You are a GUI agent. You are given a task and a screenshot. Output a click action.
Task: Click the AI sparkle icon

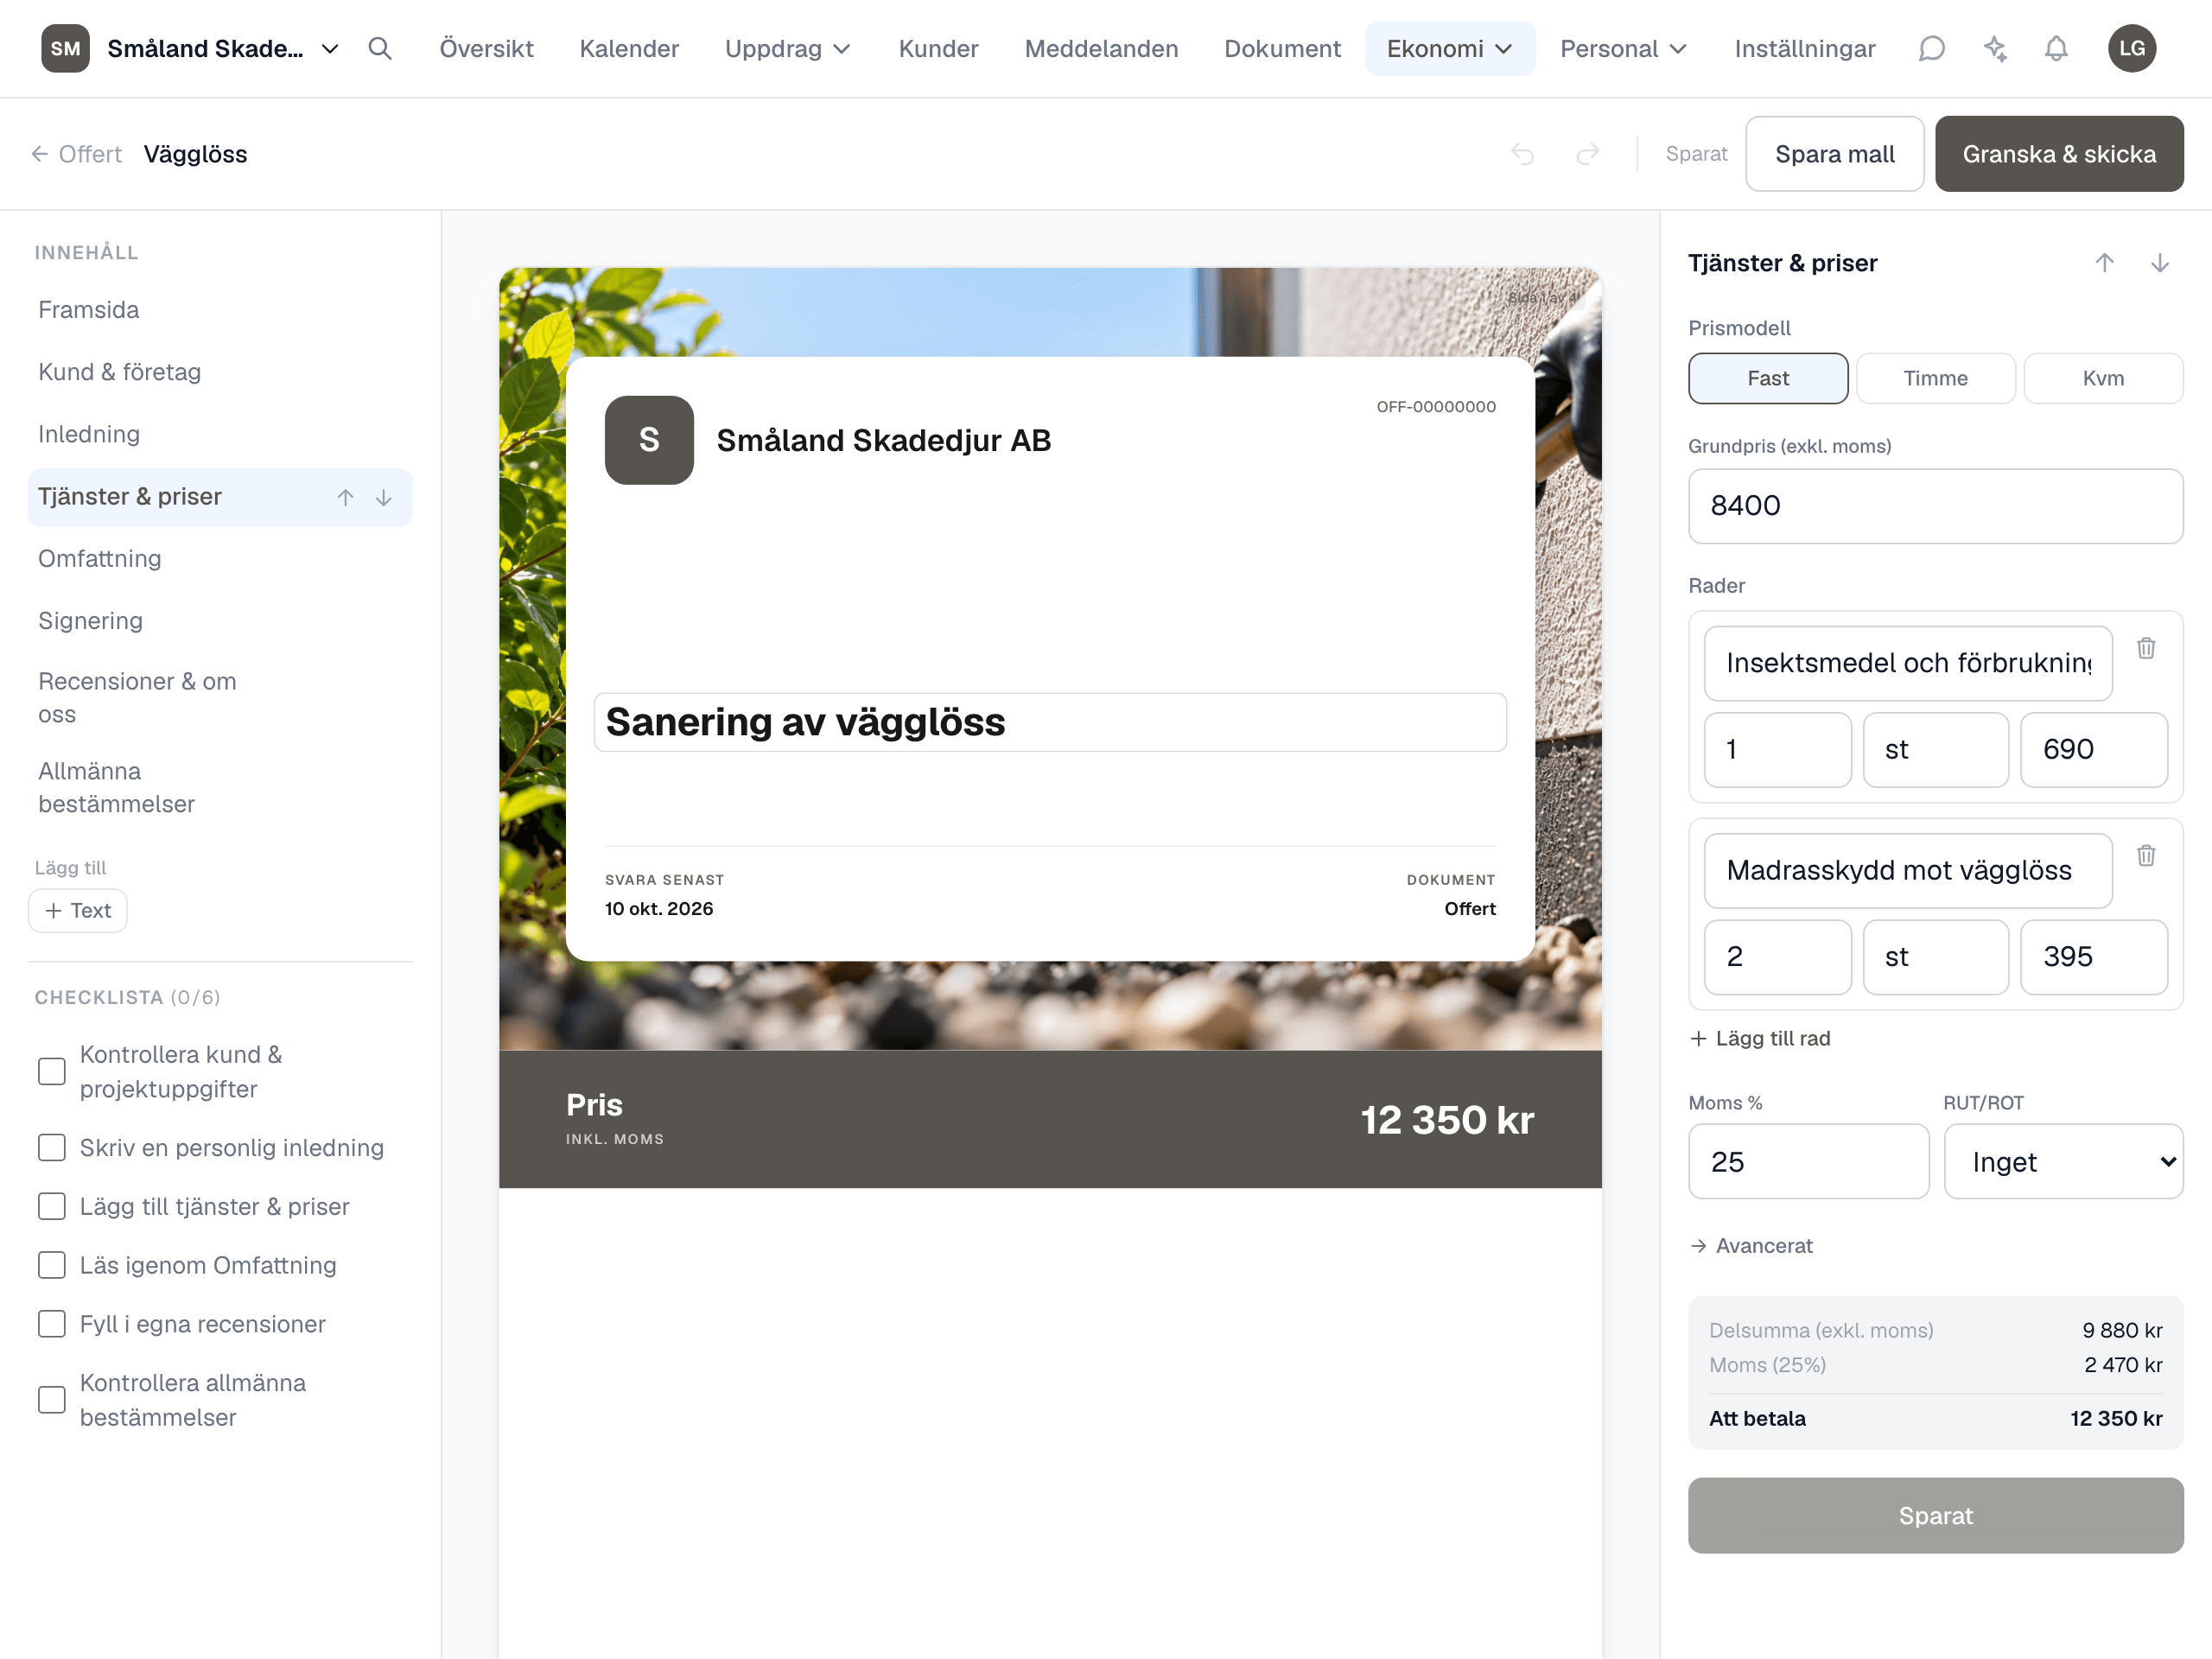pyautogui.click(x=1995, y=48)
